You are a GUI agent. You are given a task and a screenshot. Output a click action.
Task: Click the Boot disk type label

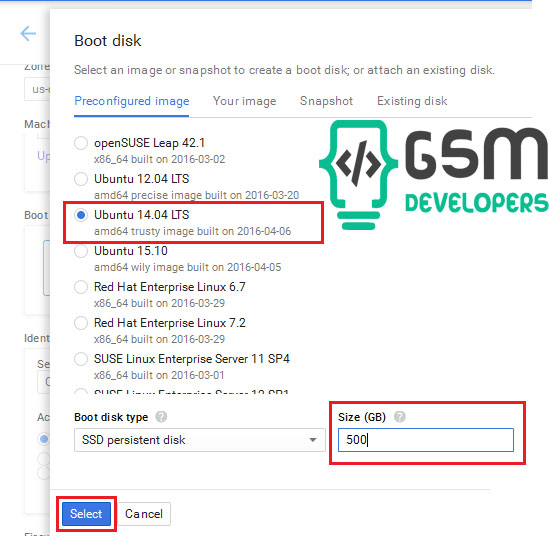[111, 417]
